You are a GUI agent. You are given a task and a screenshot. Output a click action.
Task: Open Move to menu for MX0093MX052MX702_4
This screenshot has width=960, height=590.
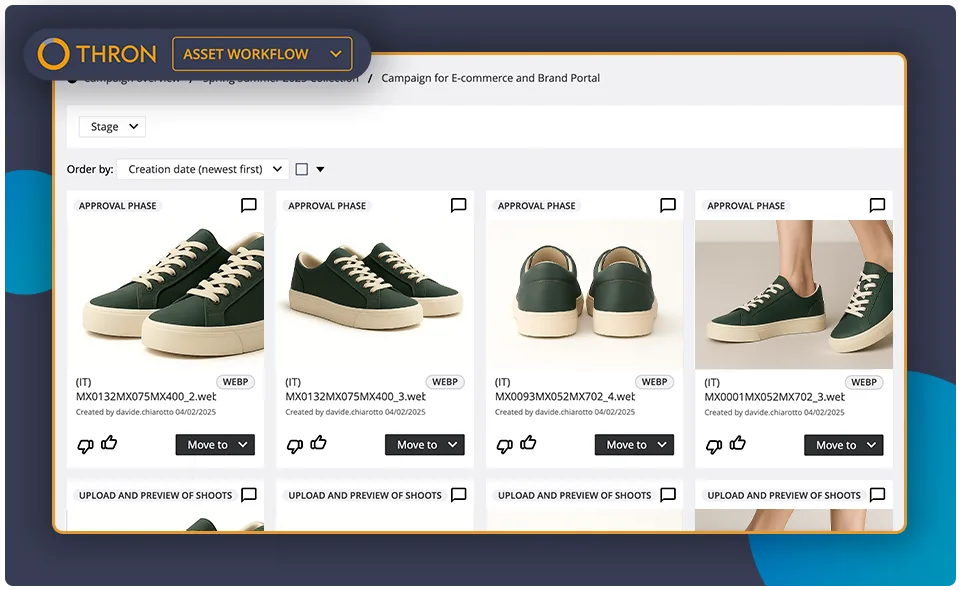click(x=634, y=445)
